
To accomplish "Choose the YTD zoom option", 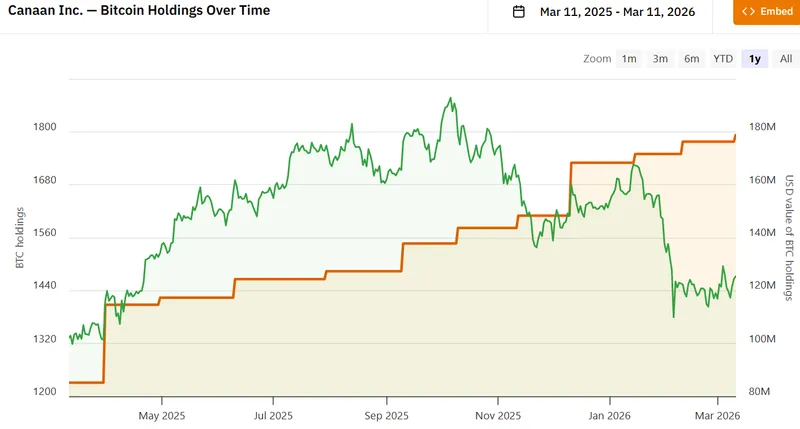I will click(722, 59).
